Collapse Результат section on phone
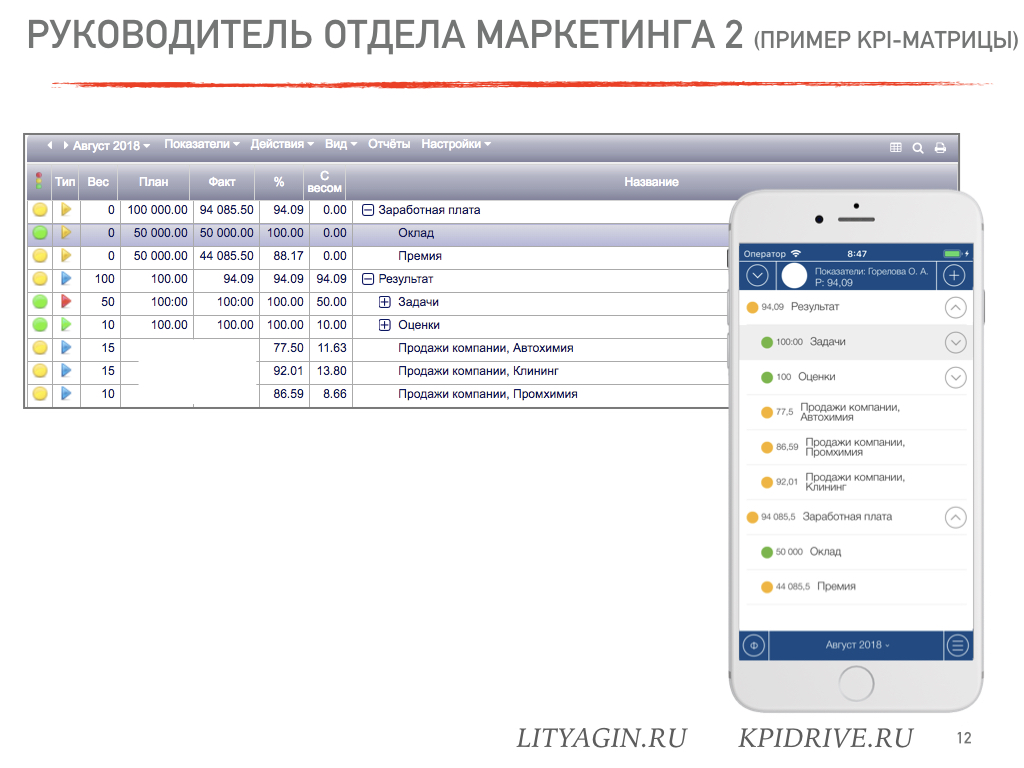 click(955, 308)
